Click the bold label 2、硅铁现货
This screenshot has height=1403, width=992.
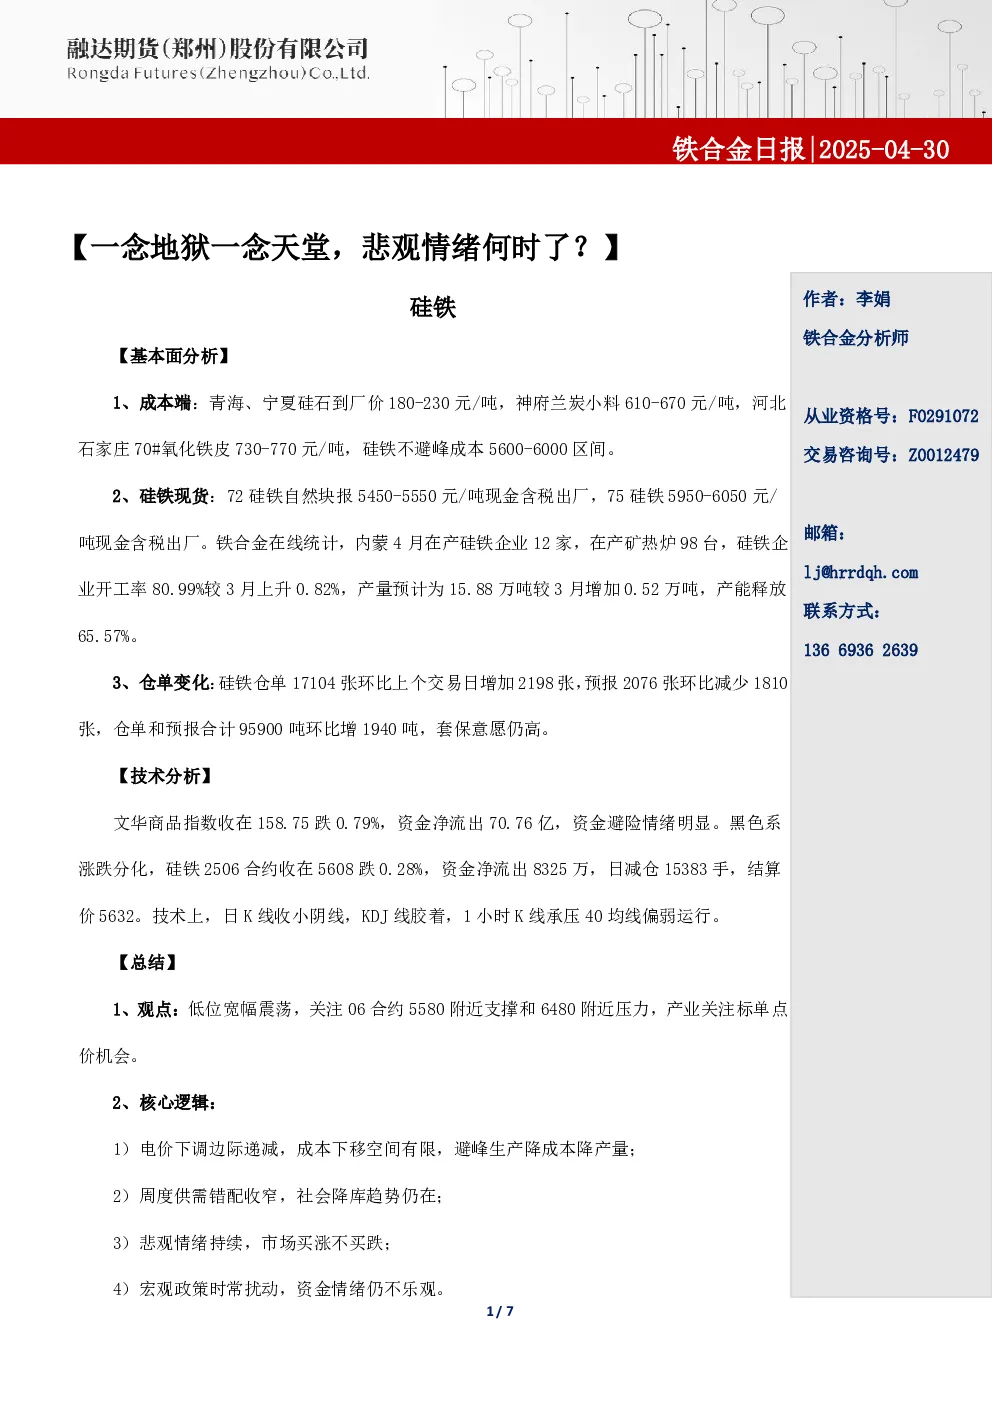click(x=160, y=496)
